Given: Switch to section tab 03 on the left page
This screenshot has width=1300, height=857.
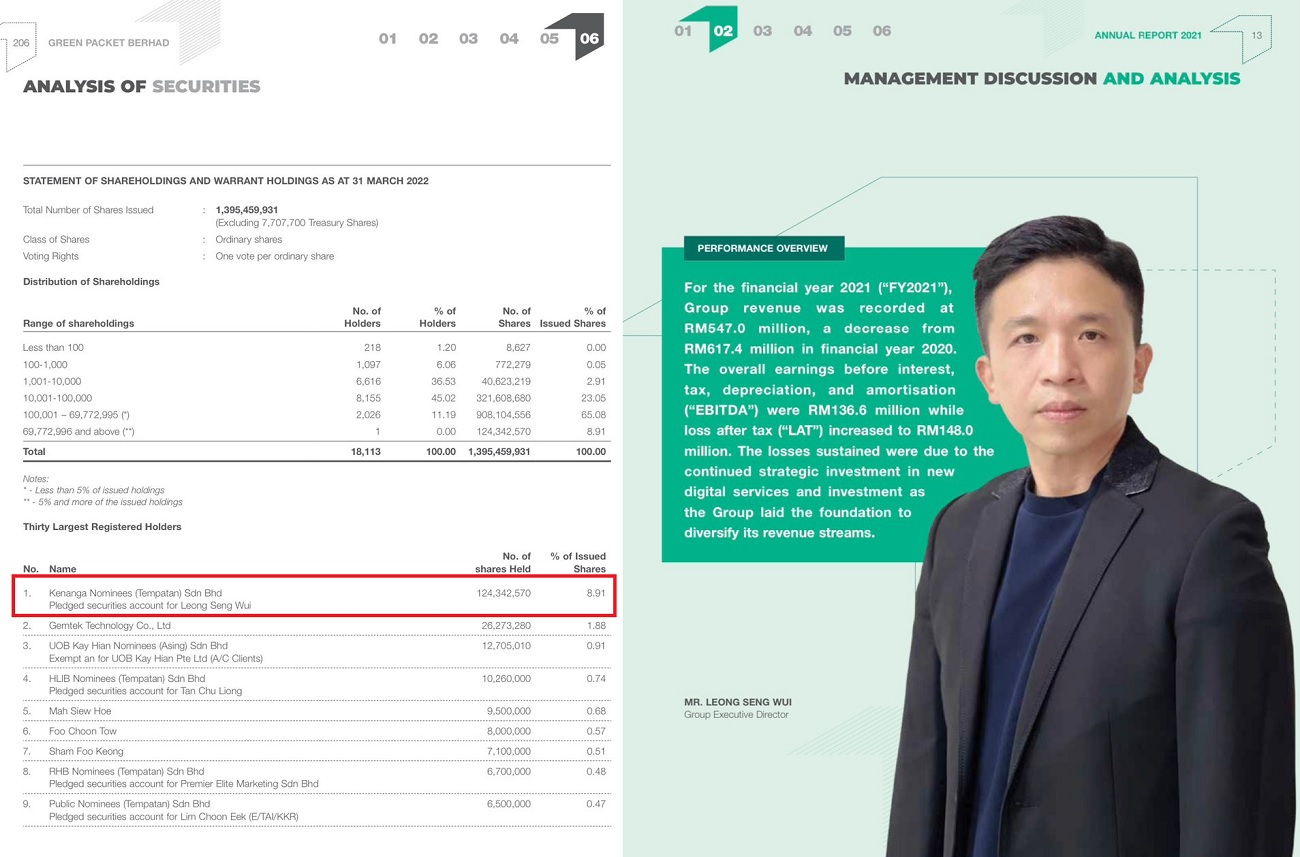Looking at the screenshot, I should tap(467, 38).
